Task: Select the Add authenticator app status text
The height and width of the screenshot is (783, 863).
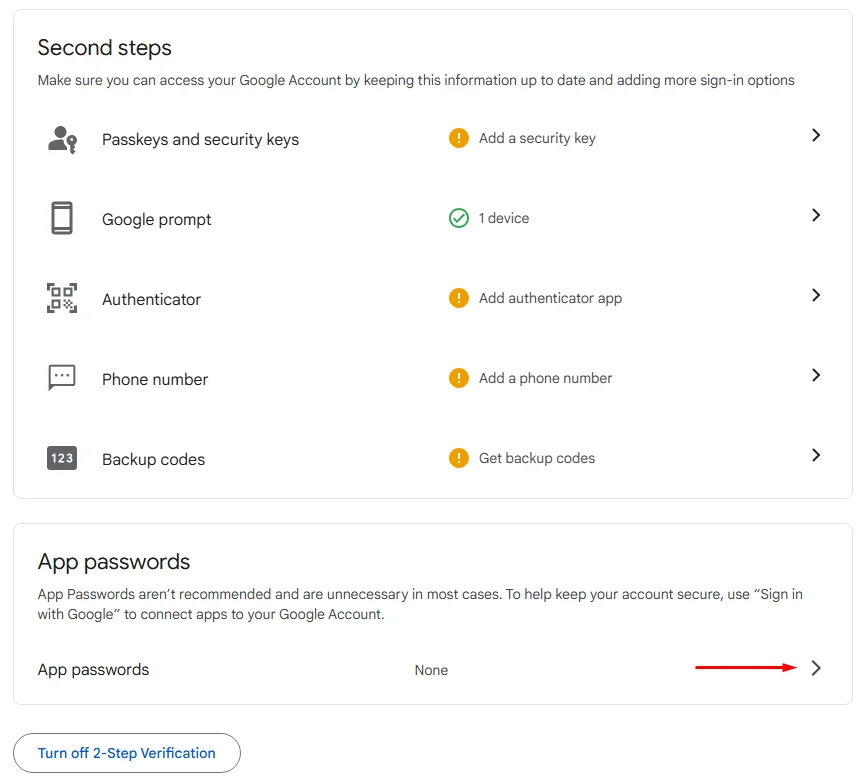Action: point(550,298)
